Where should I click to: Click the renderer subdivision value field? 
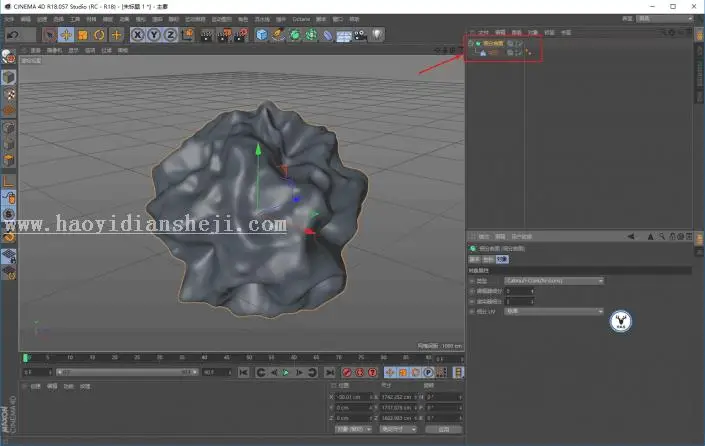(x=519, y=301)
